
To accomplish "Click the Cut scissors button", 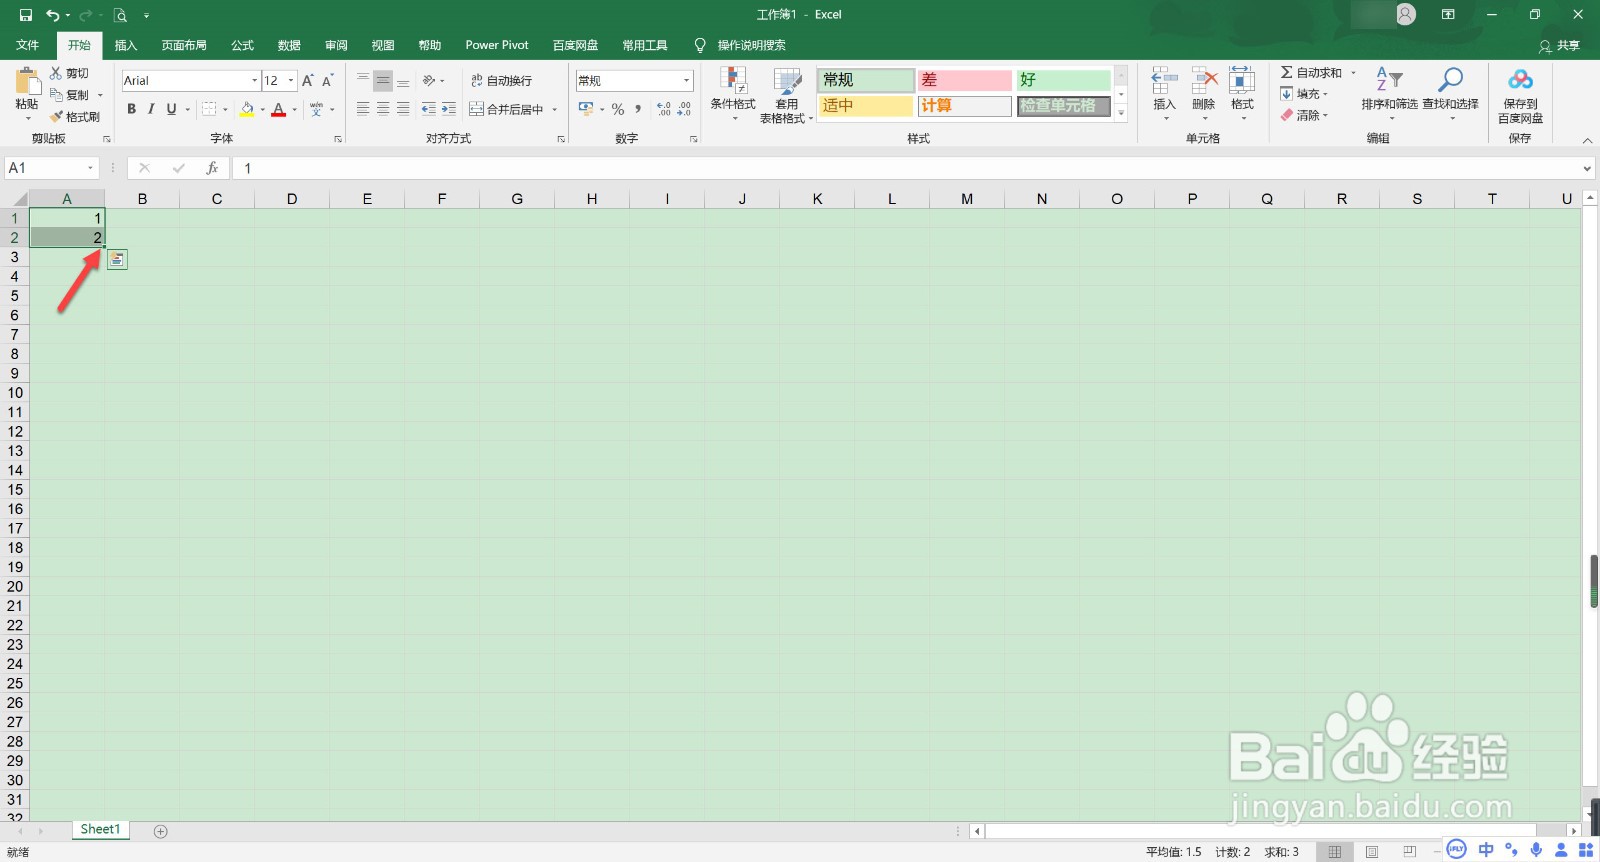I will (70, 73).
